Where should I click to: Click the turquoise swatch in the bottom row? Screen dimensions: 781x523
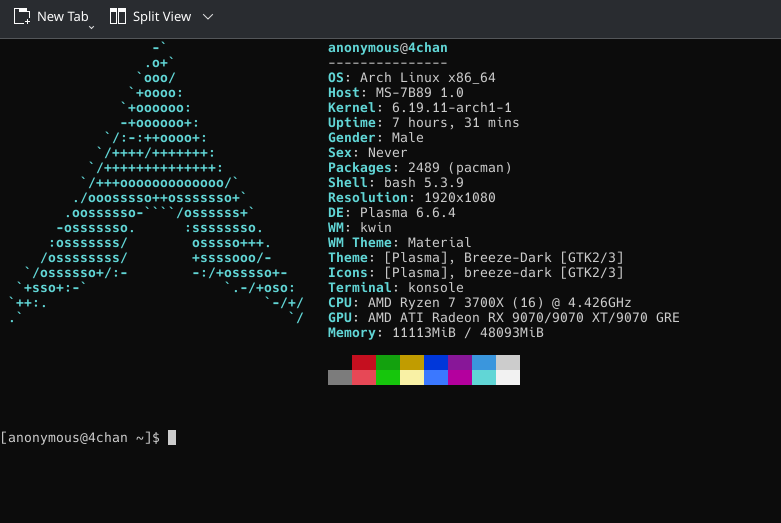[x=484, y=377]
